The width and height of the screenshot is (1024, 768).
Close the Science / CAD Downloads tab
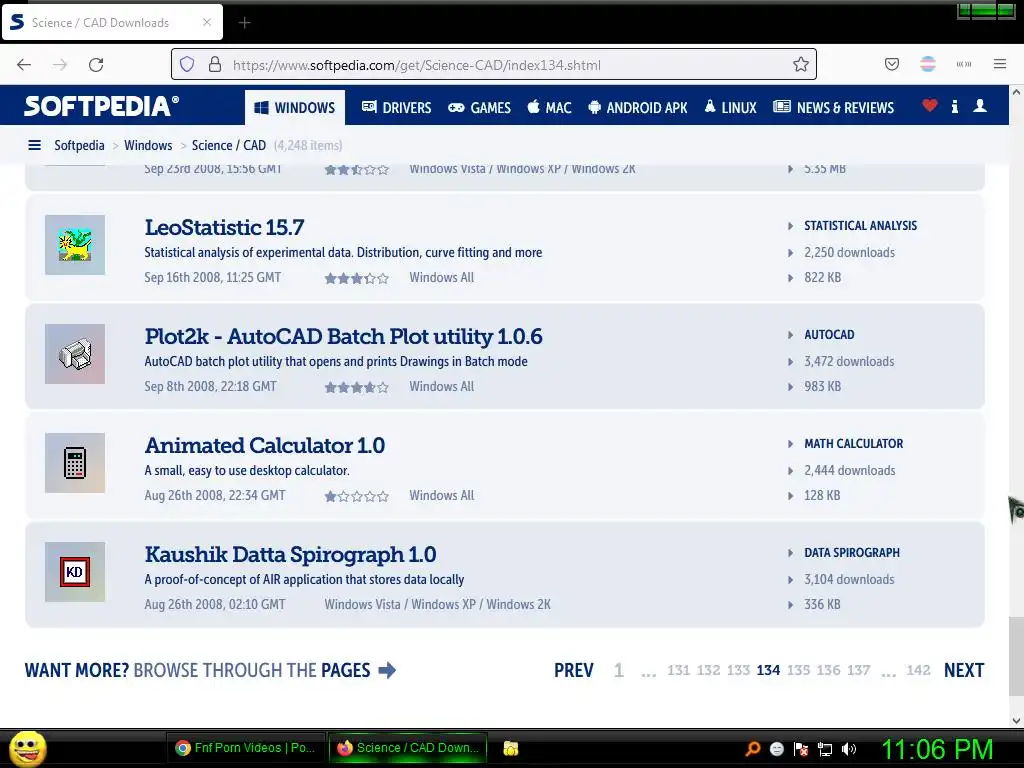coord(206,22)
